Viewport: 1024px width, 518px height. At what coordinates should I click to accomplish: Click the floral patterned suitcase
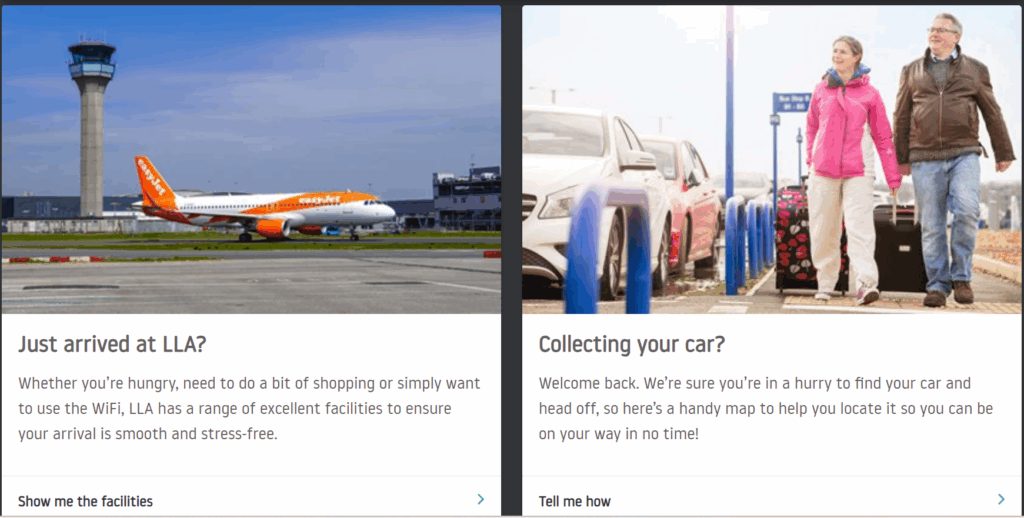tap(793, 240)
